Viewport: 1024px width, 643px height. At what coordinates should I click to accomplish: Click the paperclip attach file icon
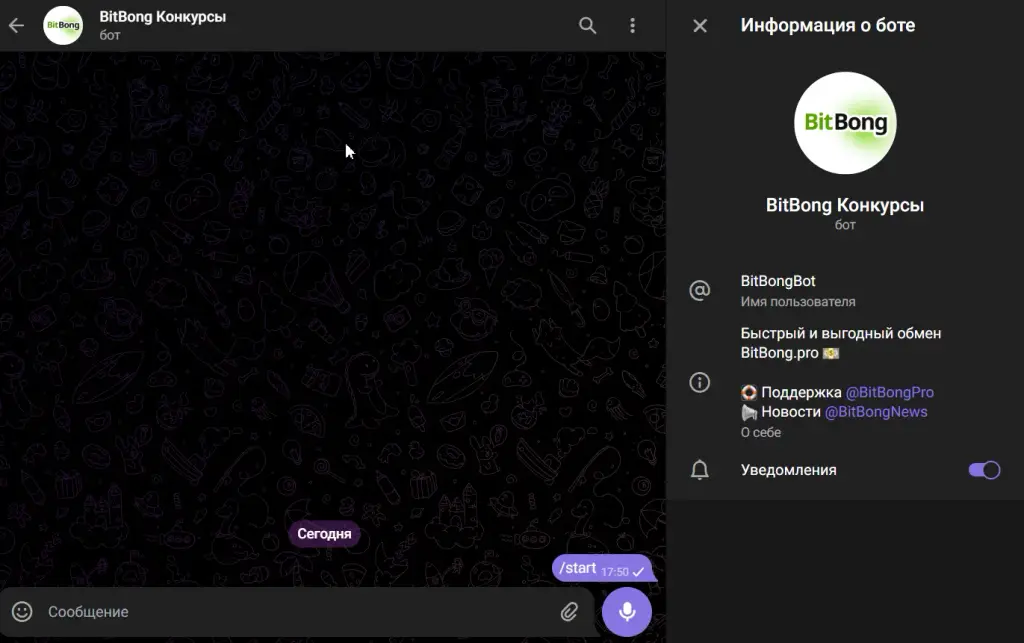point(569,612)
